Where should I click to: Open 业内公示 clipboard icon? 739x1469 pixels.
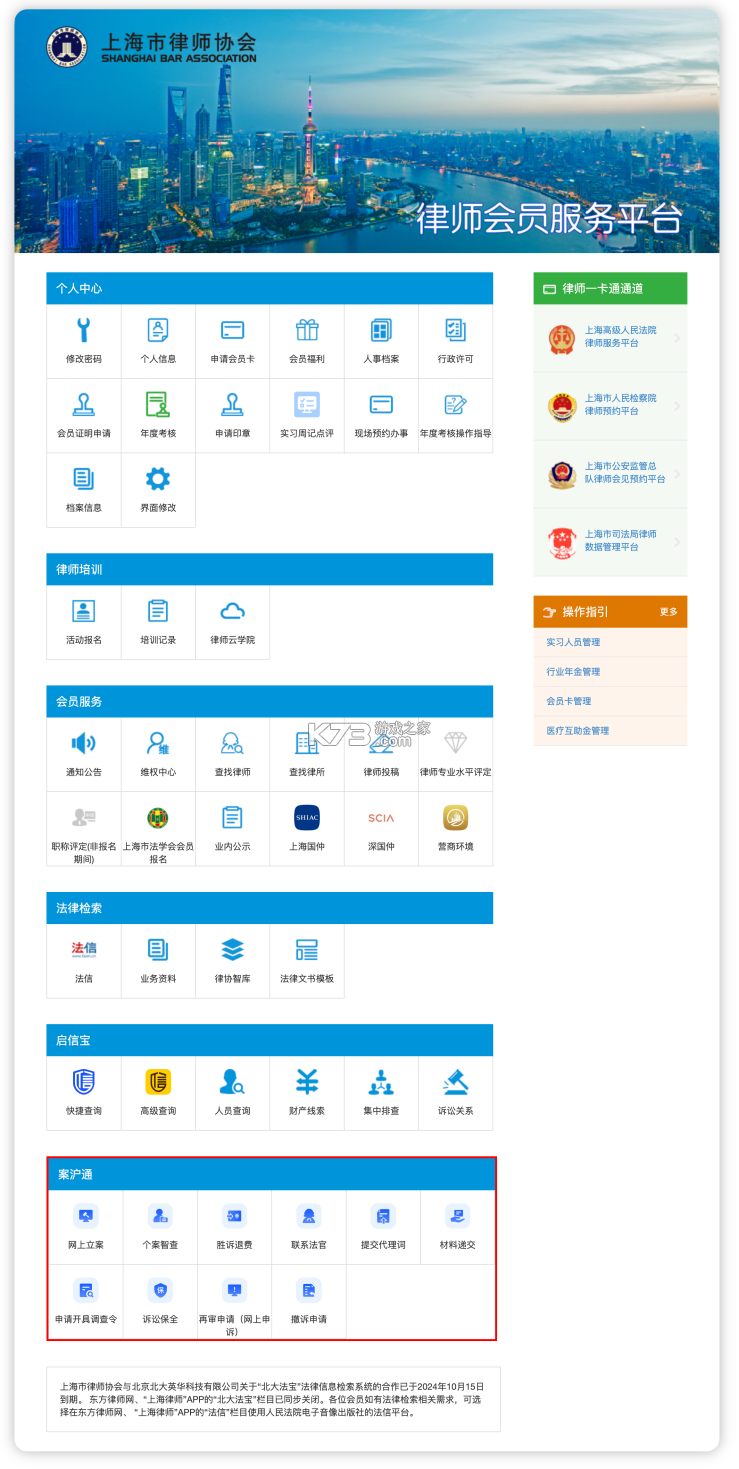[x=232, y=817]
